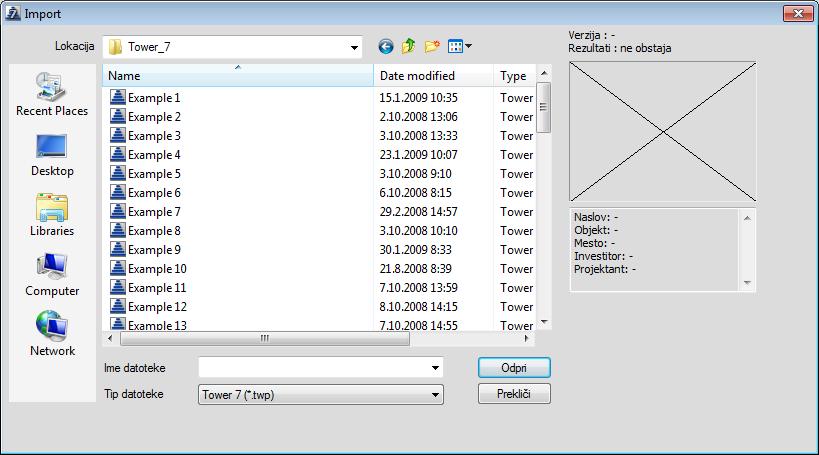The image size is (819, 455).
Task: Open the Desktop shortcut
Action: click(52, 155)
